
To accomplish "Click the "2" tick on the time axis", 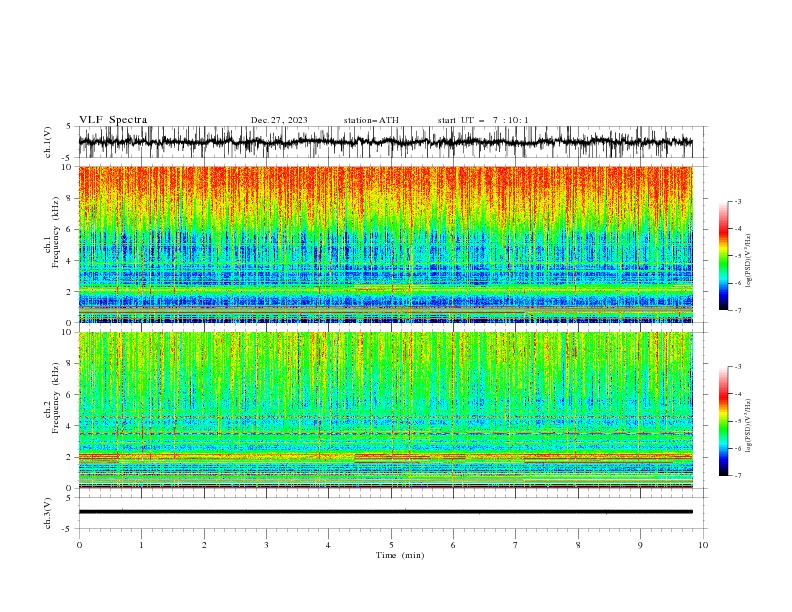I will pyautogui.click(x=204, y=545).
